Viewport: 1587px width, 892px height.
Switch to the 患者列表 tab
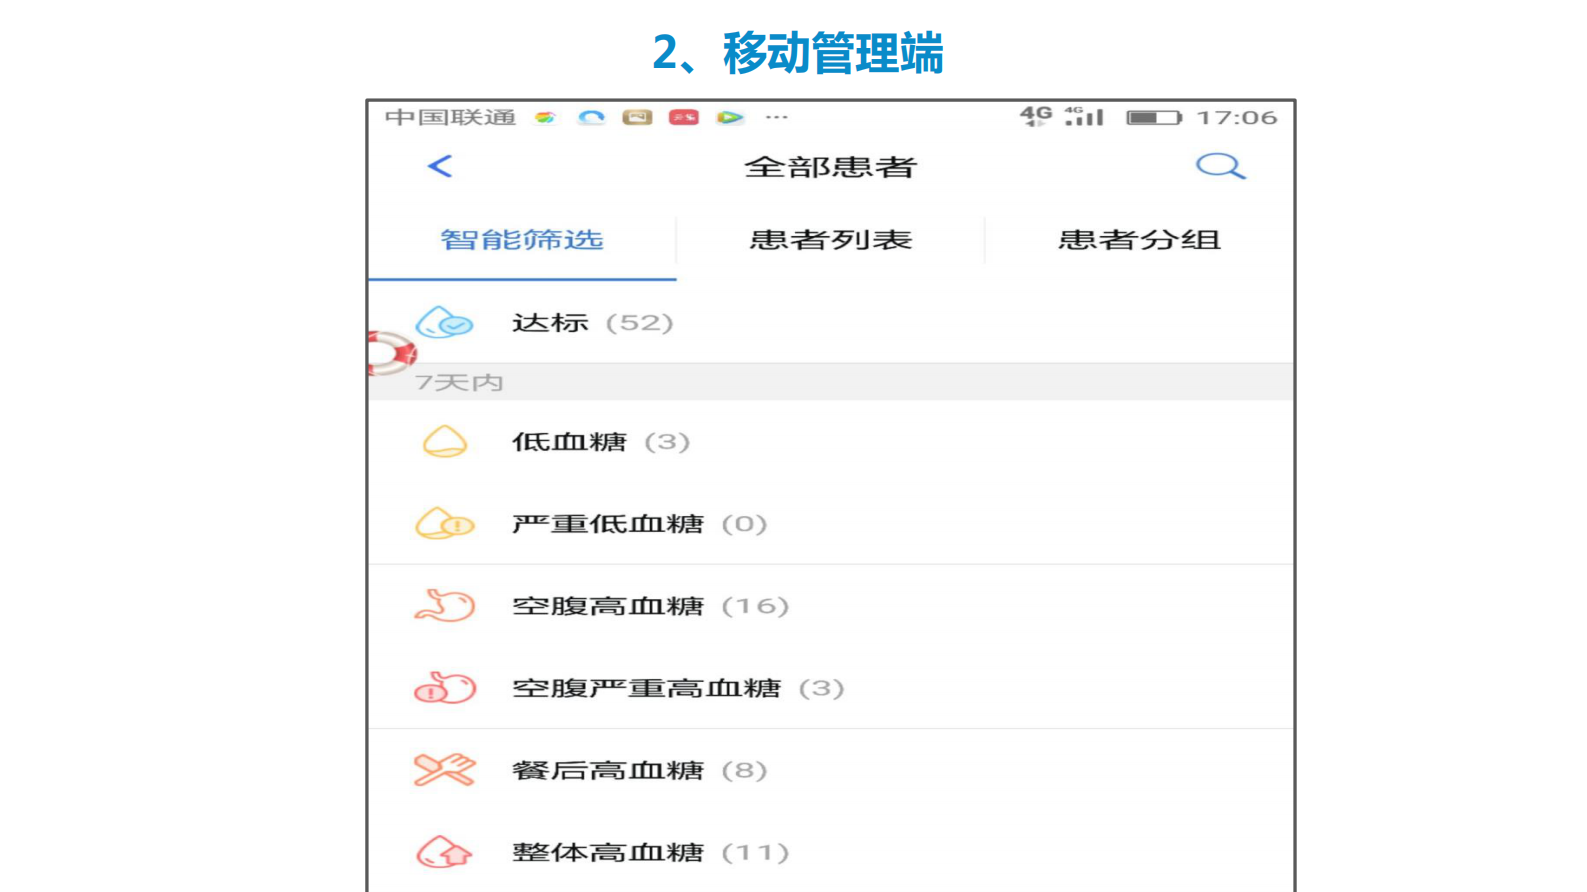click(x=831, y=240)
